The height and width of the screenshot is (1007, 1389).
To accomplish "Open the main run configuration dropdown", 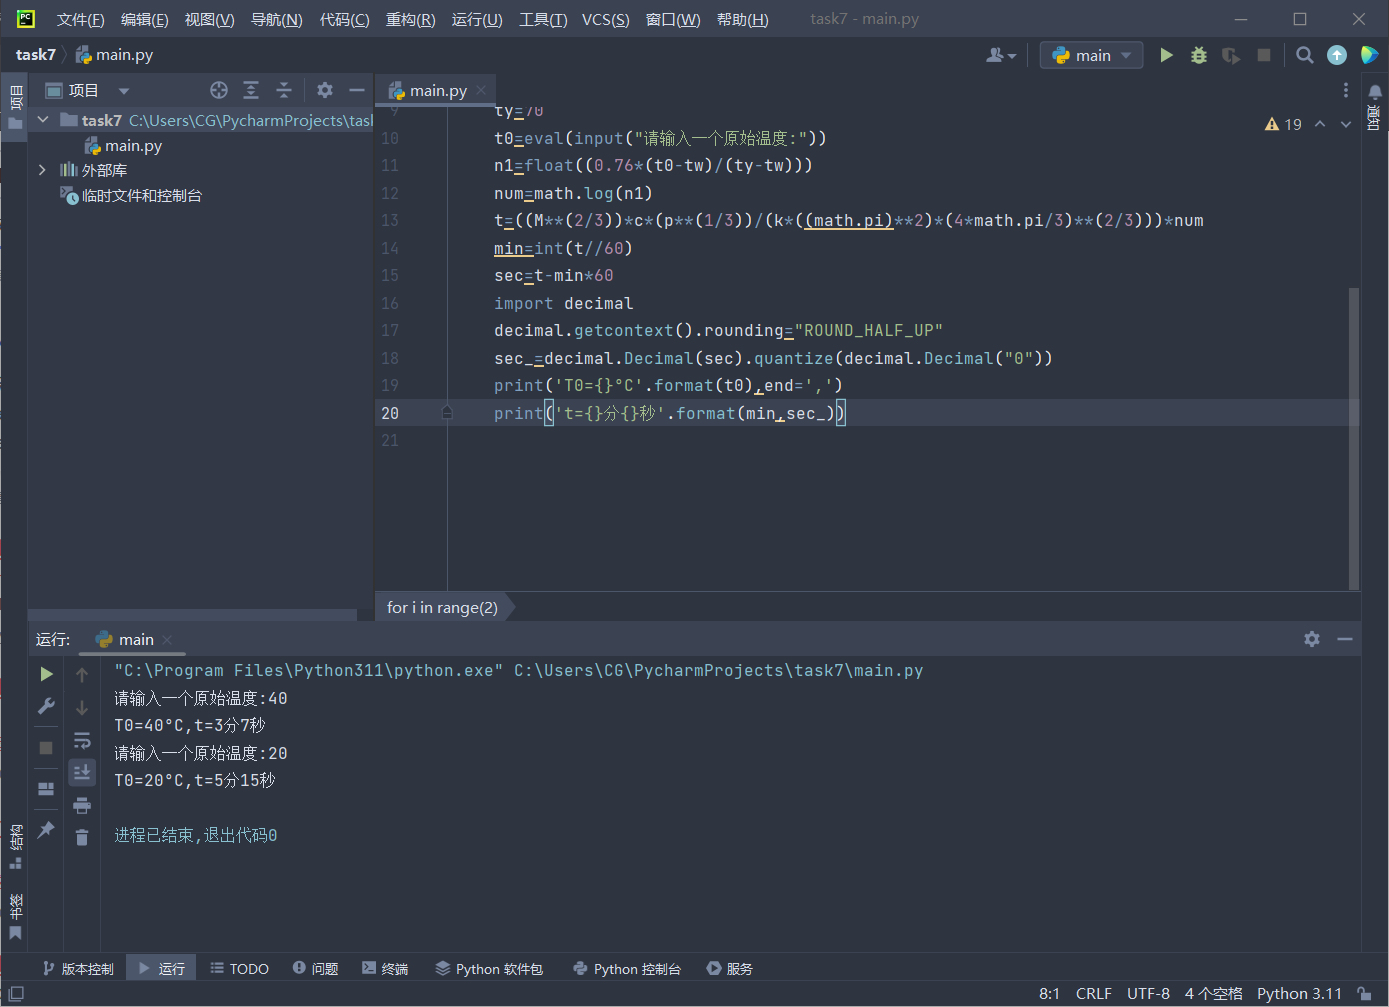I will 1092,55.
